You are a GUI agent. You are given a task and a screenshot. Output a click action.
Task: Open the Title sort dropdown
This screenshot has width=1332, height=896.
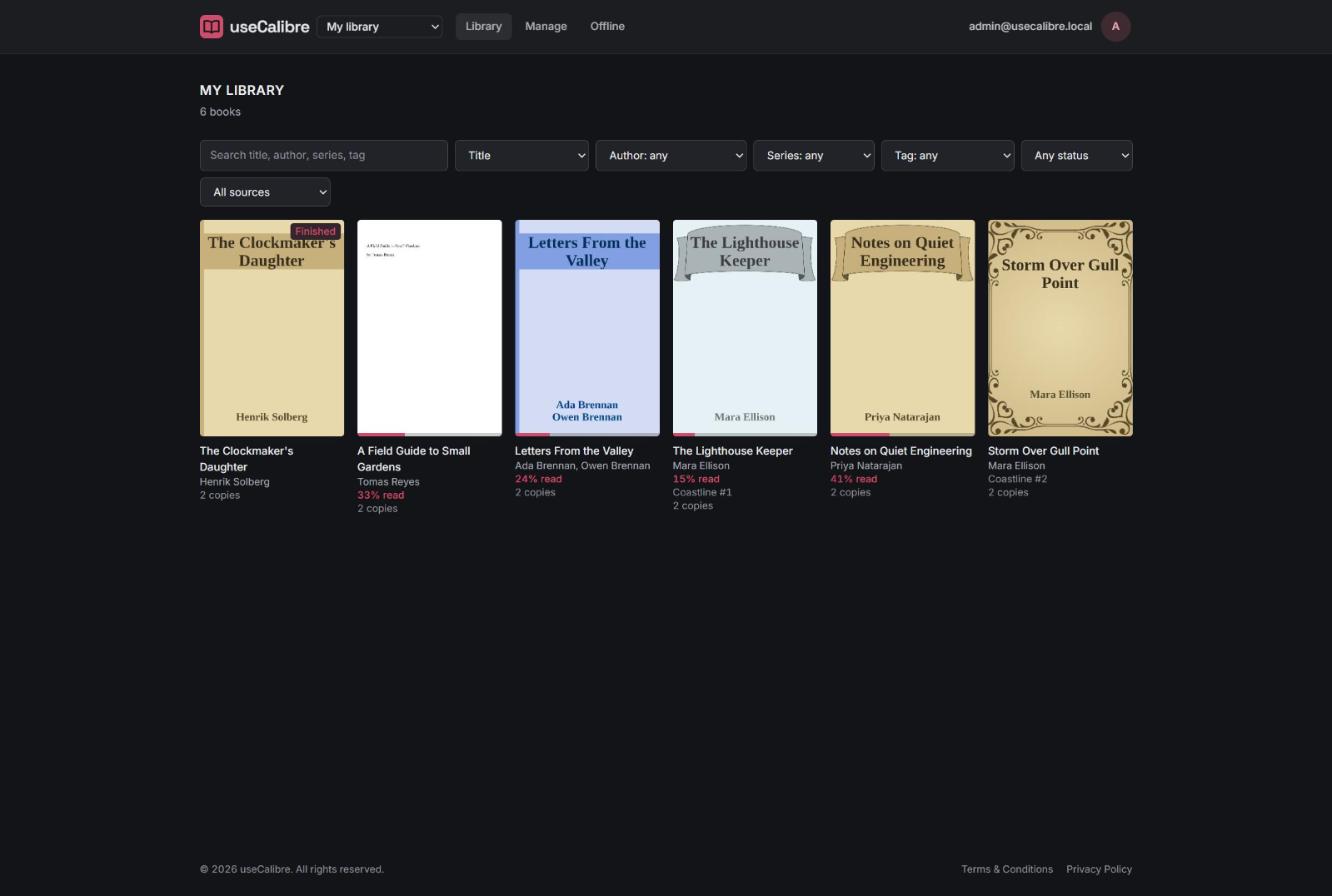click(x=522, y=155)
